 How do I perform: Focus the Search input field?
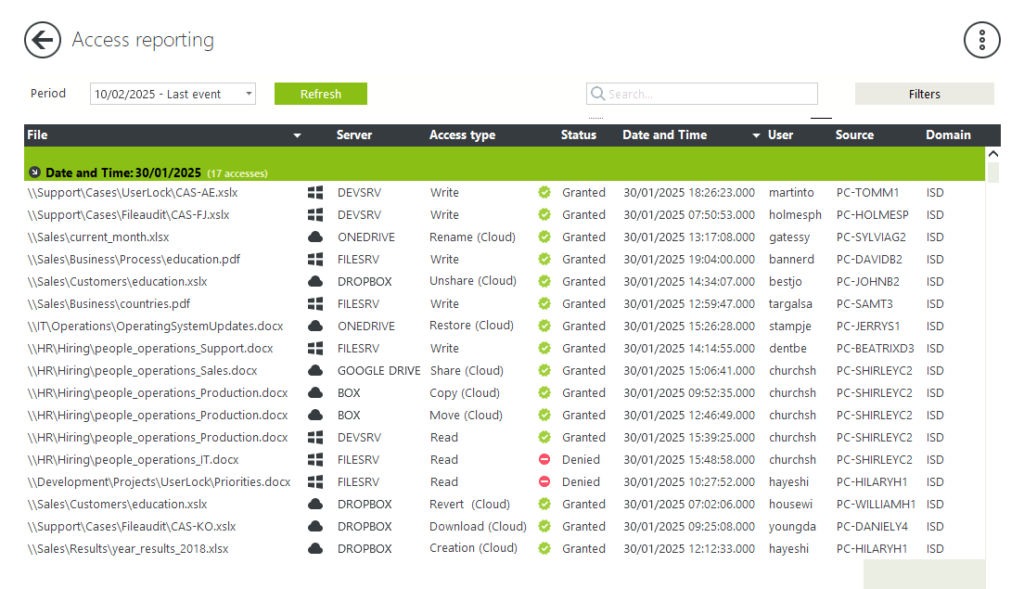[x=710, y=94]
